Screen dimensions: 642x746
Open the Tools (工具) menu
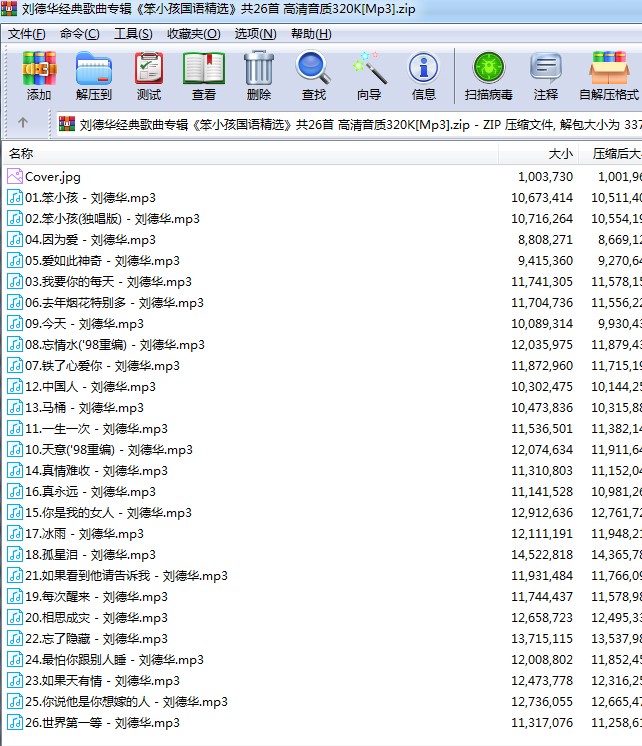click(x=133, y=34)
